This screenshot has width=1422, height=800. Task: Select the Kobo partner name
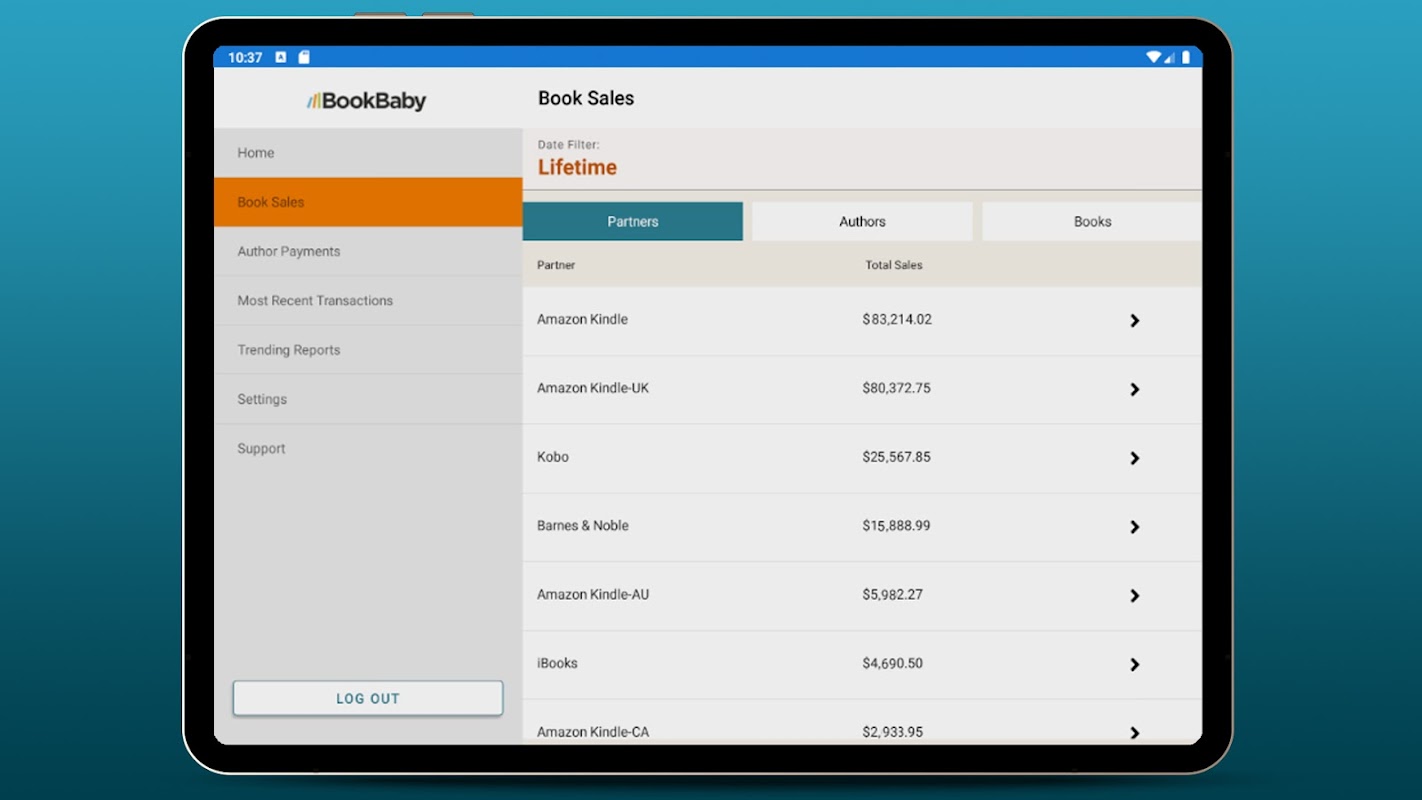click(x=553, y=457)
